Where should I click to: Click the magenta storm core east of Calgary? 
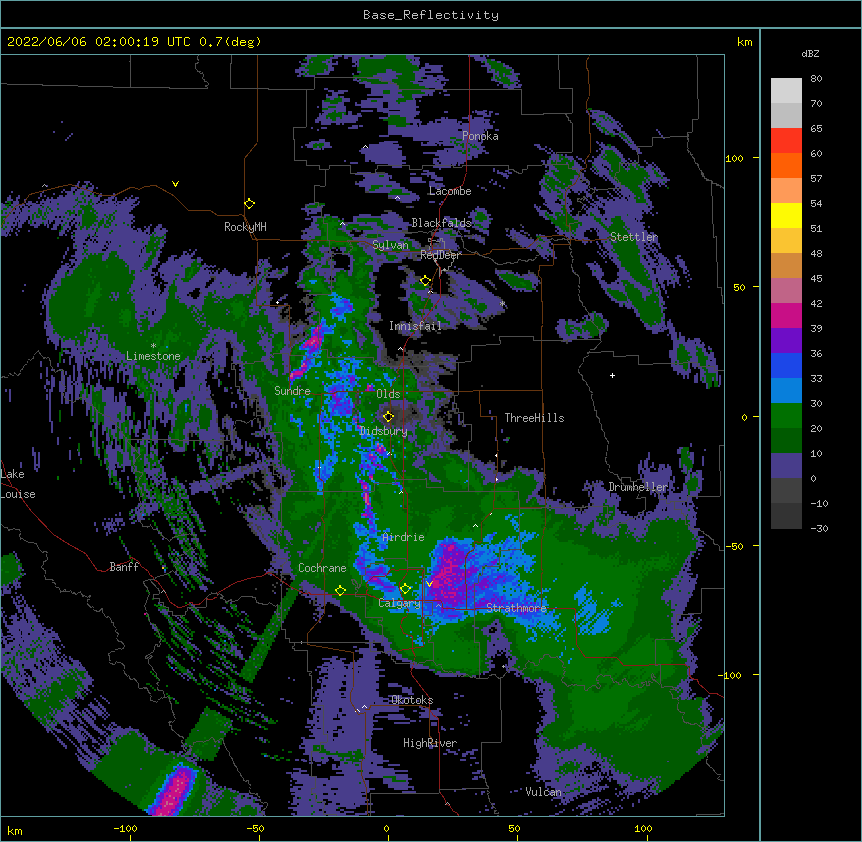[x=451, y=574]
